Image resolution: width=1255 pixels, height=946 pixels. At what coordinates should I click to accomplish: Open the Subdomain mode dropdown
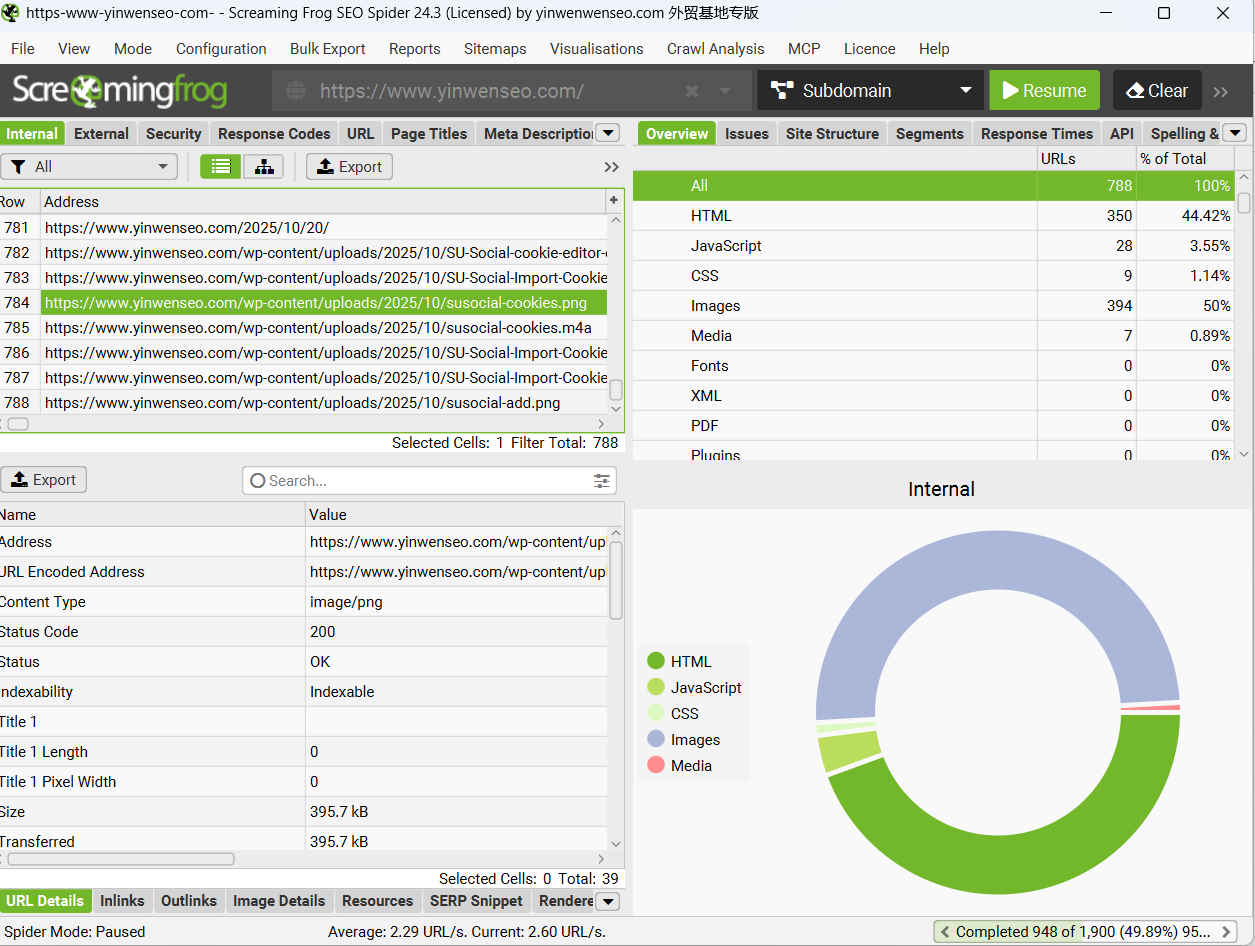pos(872,90)
